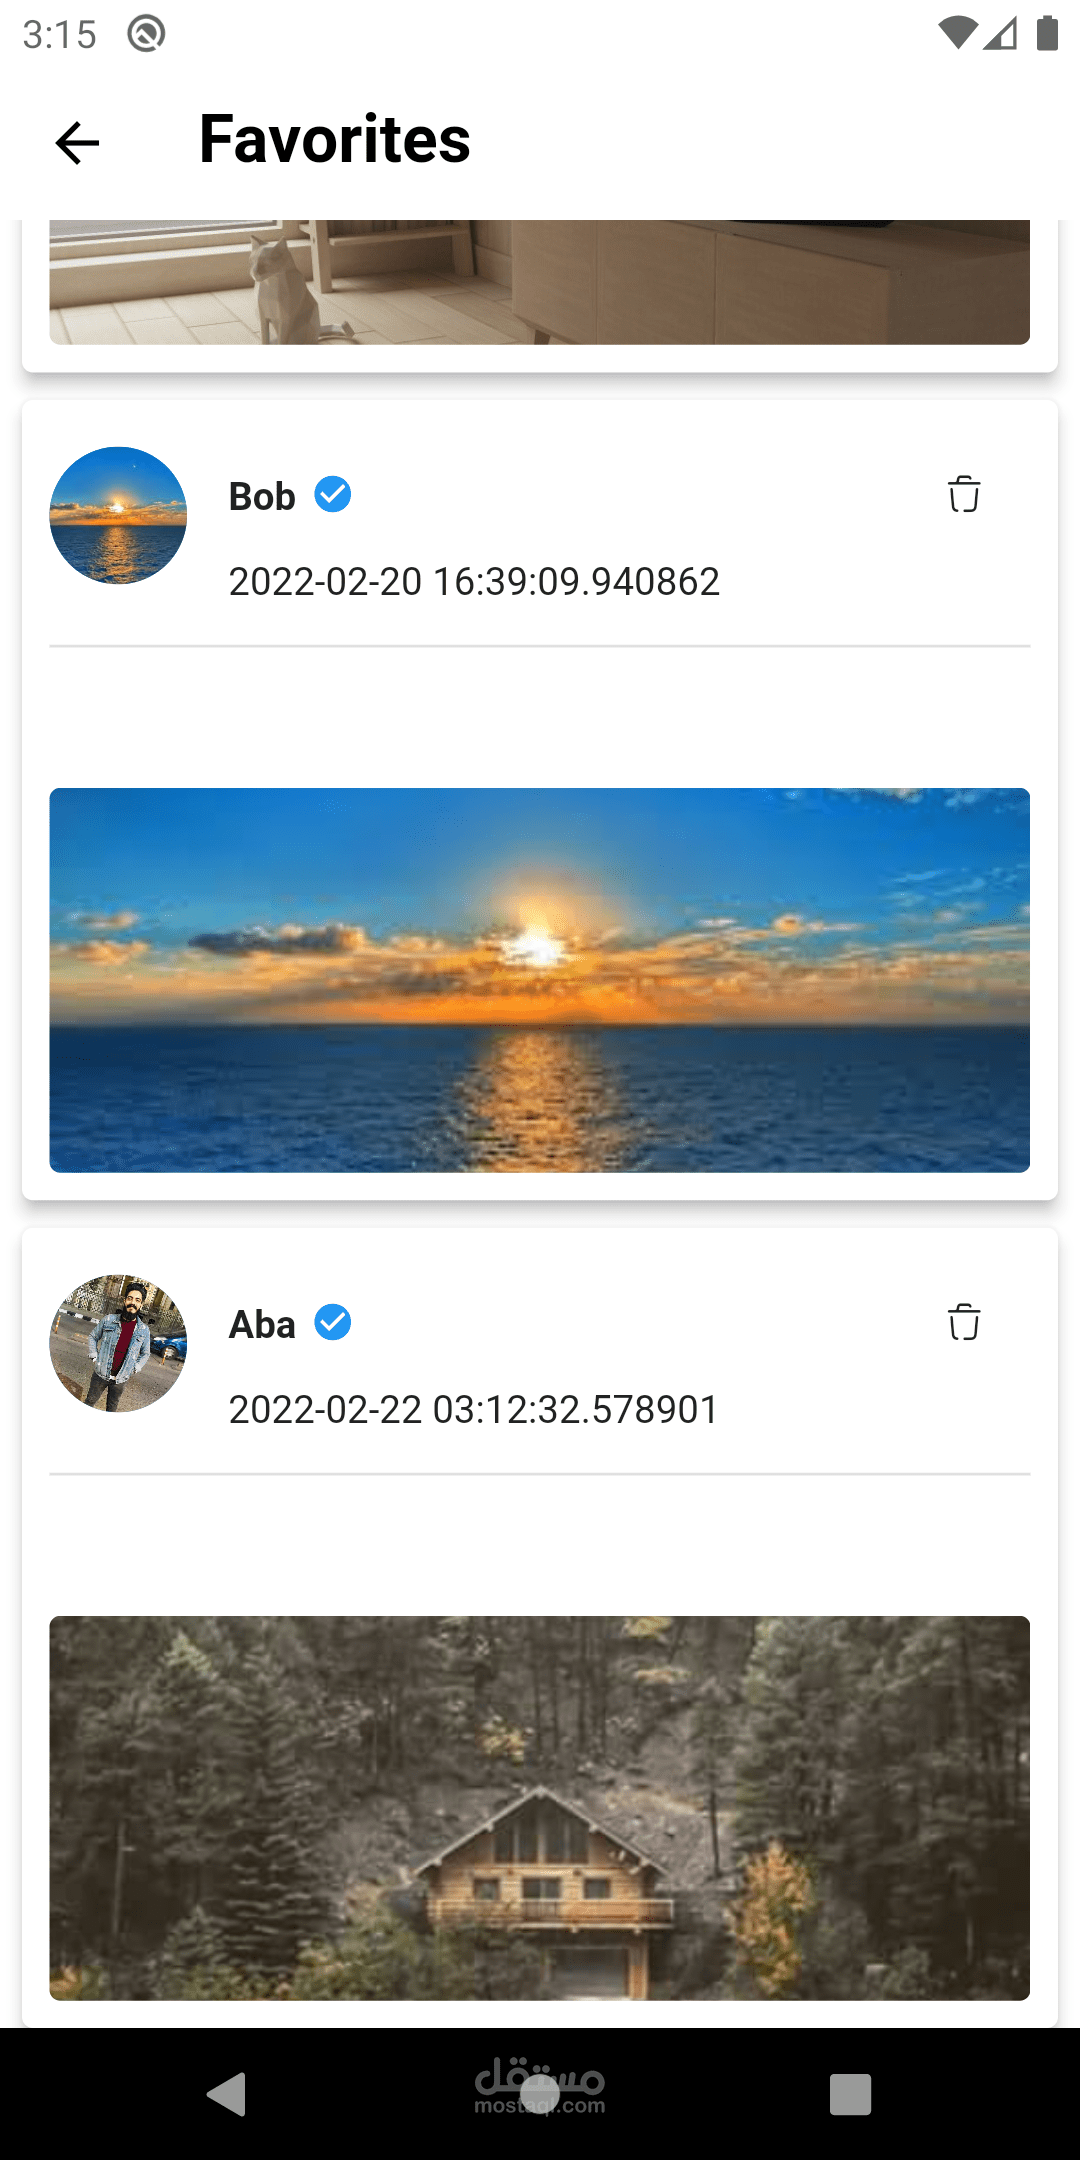The image size is (1080, 2160).
Task: Tap the back arrow in the header
Action: [77, 142]
